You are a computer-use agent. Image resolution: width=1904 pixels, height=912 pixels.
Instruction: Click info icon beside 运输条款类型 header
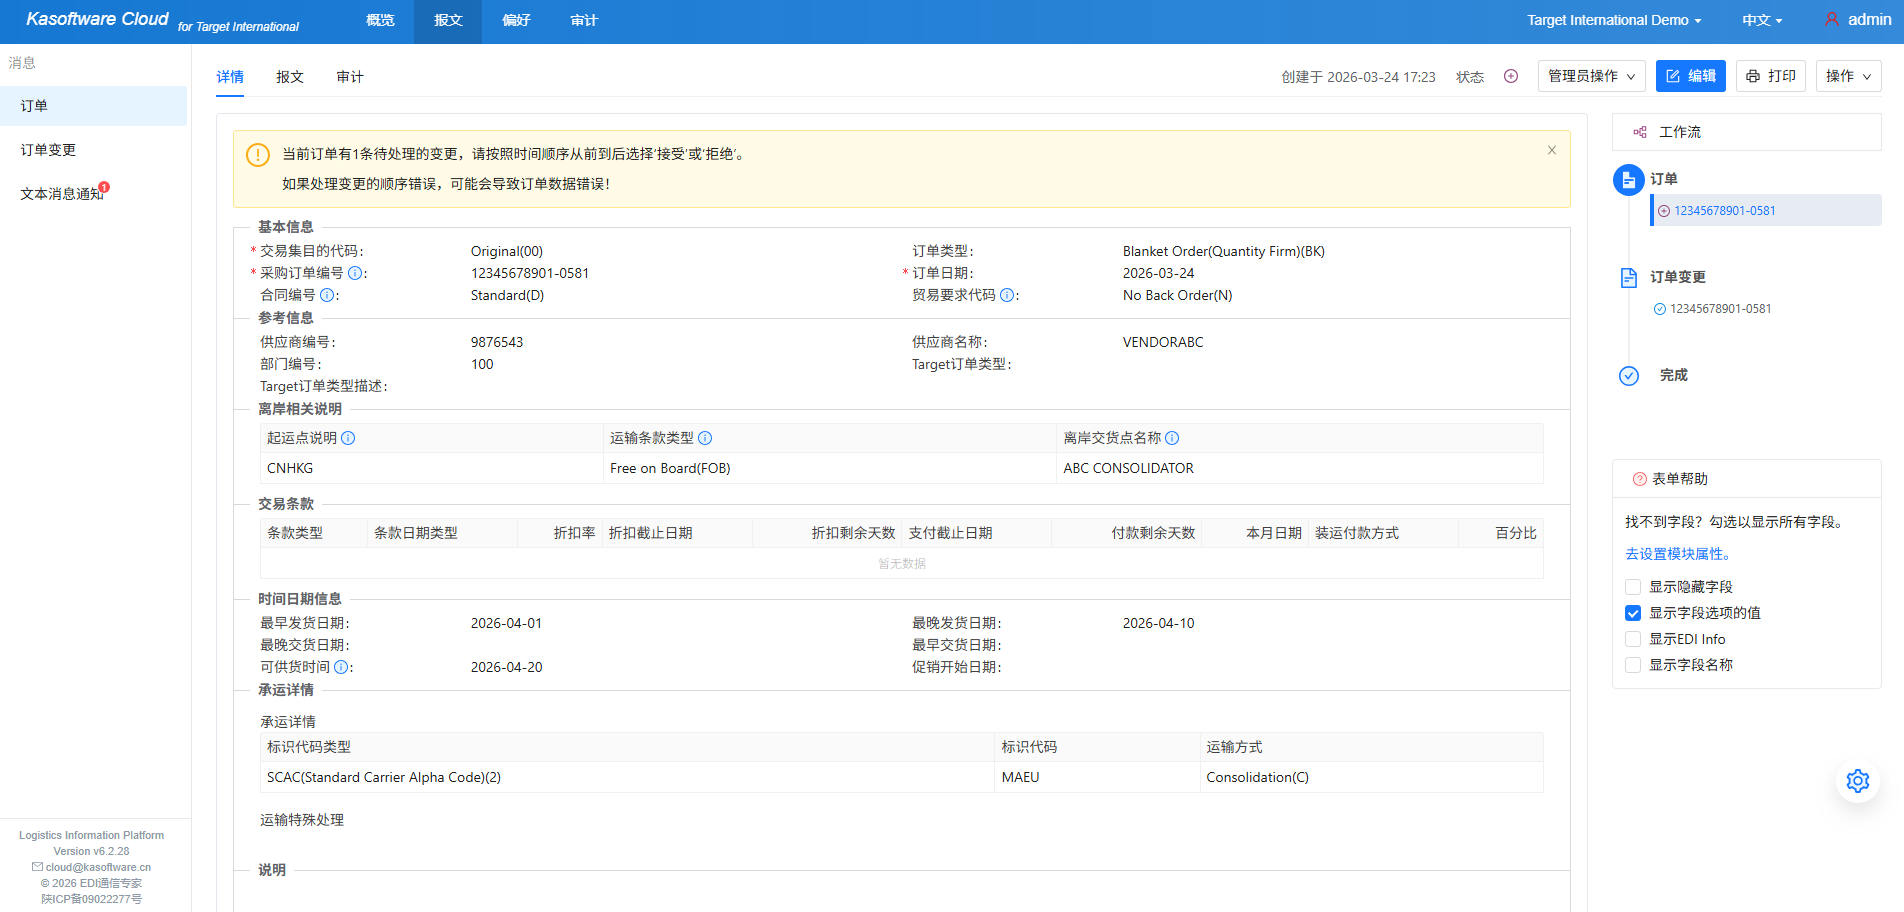coord(705,438)
